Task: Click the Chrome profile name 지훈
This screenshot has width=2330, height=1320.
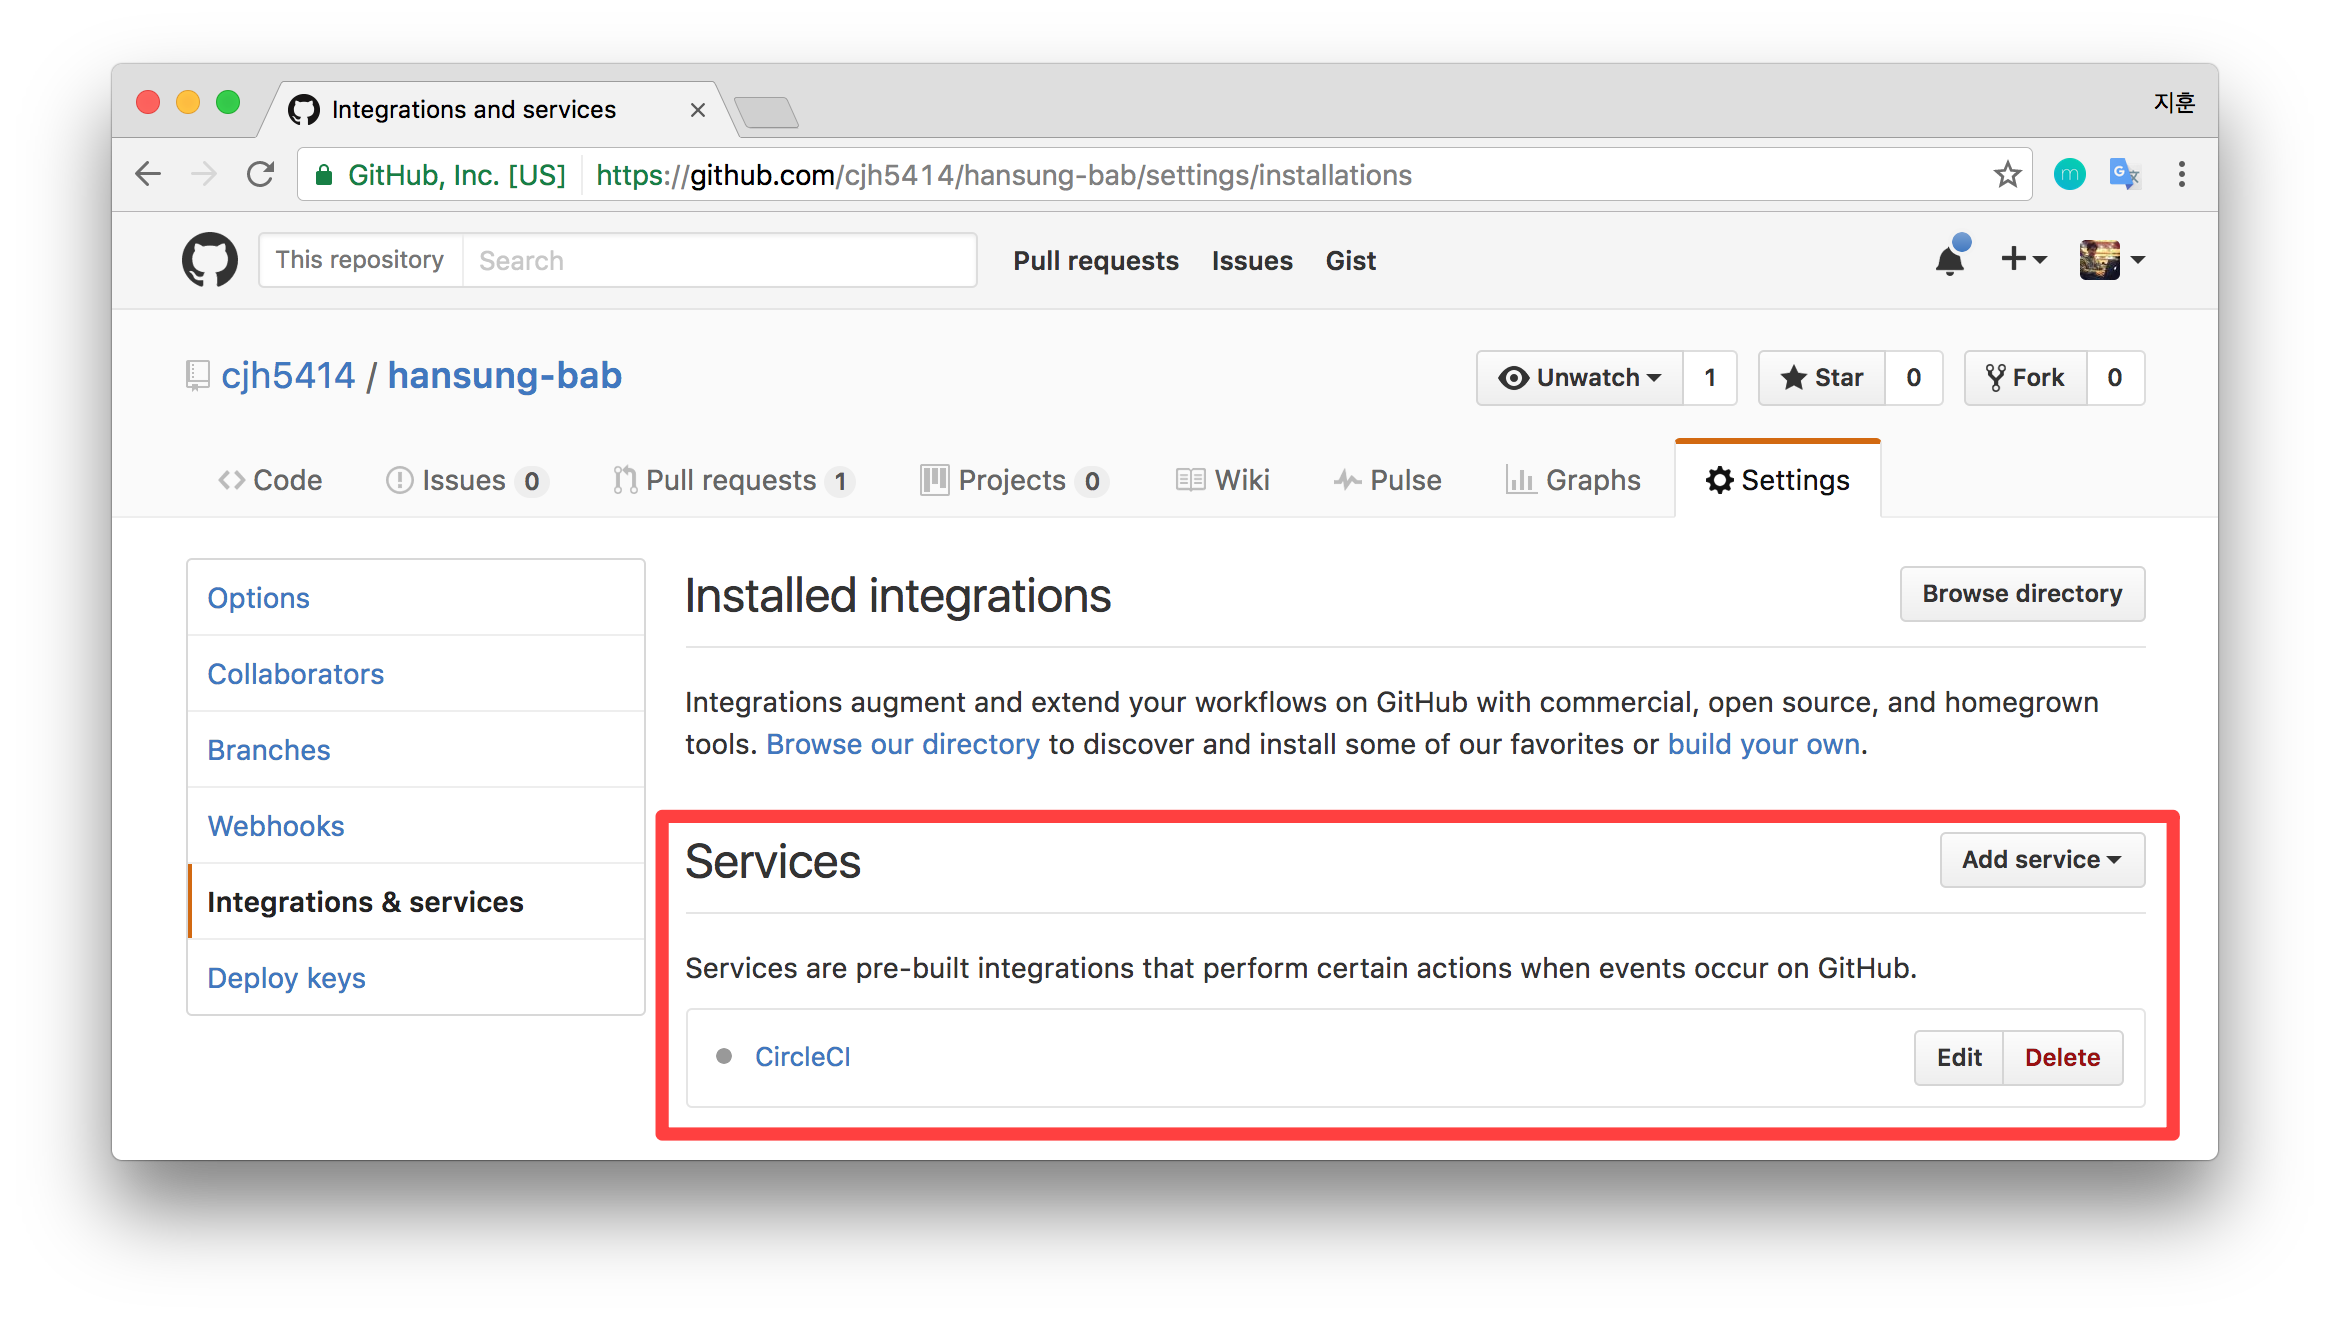Action: pos(2174,103)
